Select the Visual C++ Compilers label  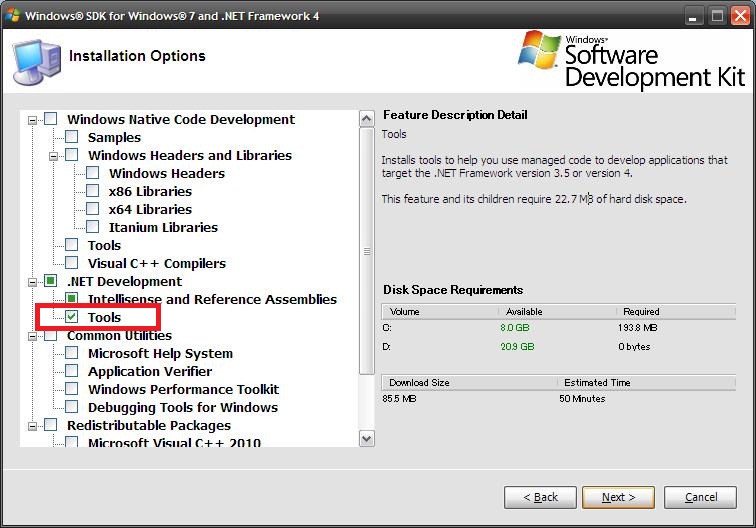pos(157,263)
